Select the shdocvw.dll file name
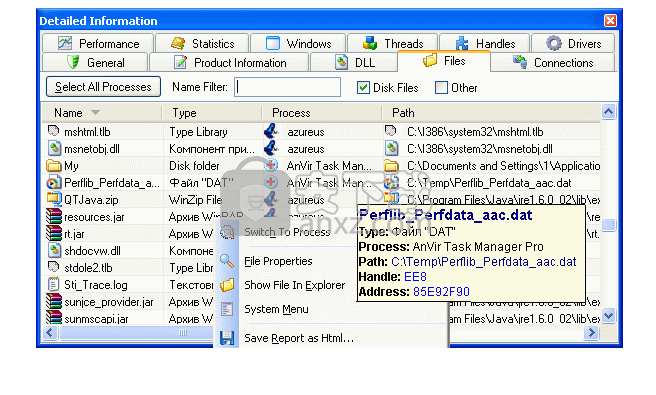Screen dimensions: 656x395 pyautogui.click(x=92, y=251)
